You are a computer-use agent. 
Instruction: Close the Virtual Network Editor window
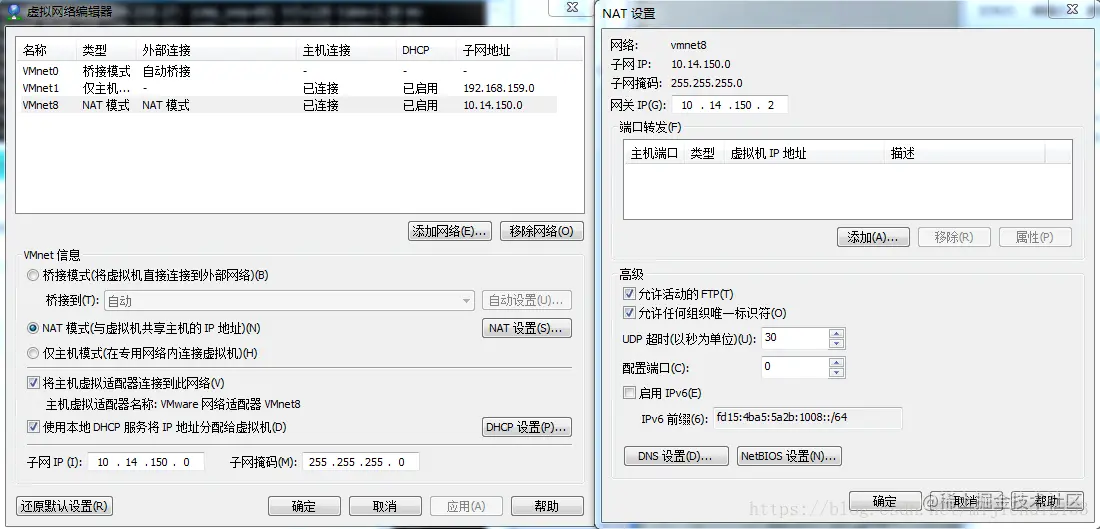click(x=574, y=7)
